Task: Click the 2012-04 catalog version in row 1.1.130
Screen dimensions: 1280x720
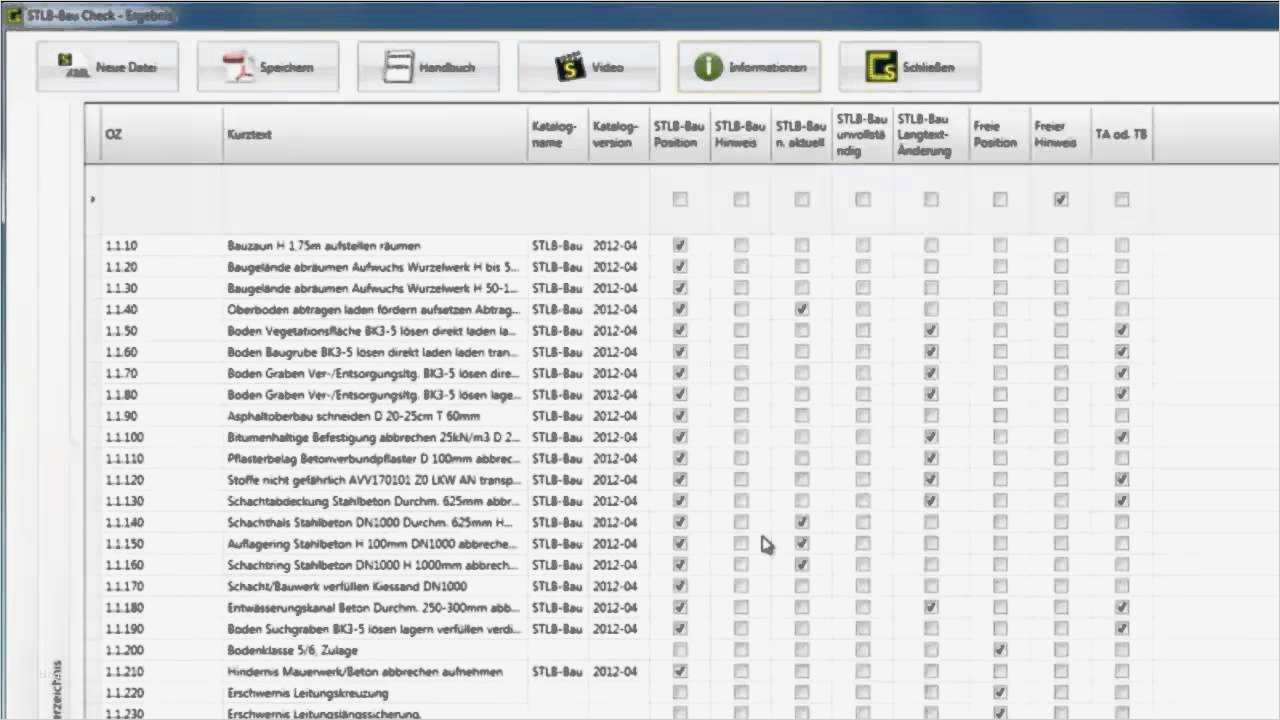Action: [615, 501]
